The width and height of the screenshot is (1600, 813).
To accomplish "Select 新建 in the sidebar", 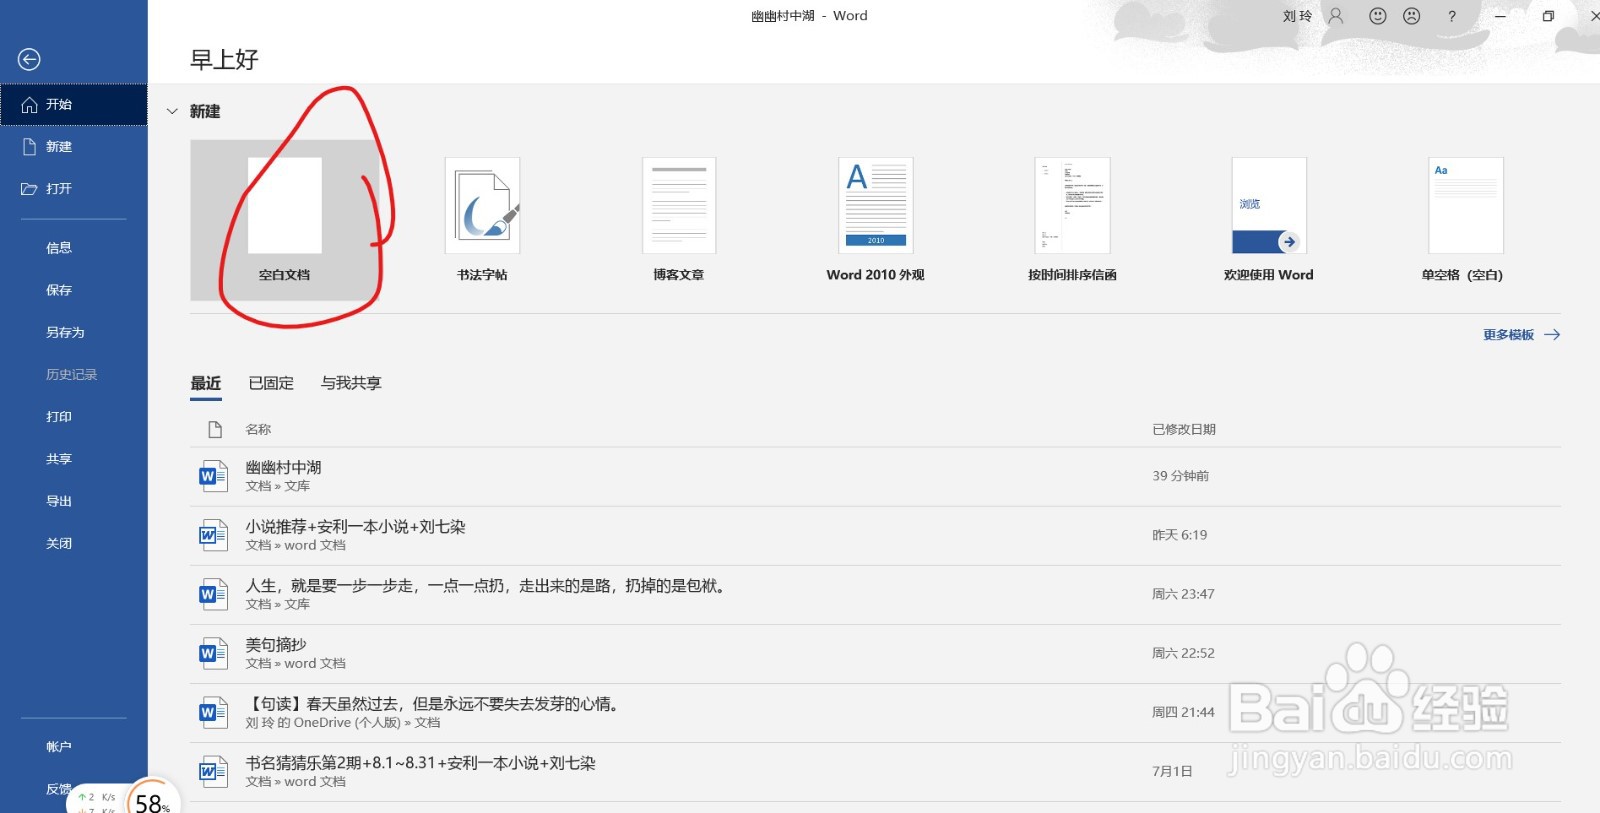I will 74,146.
